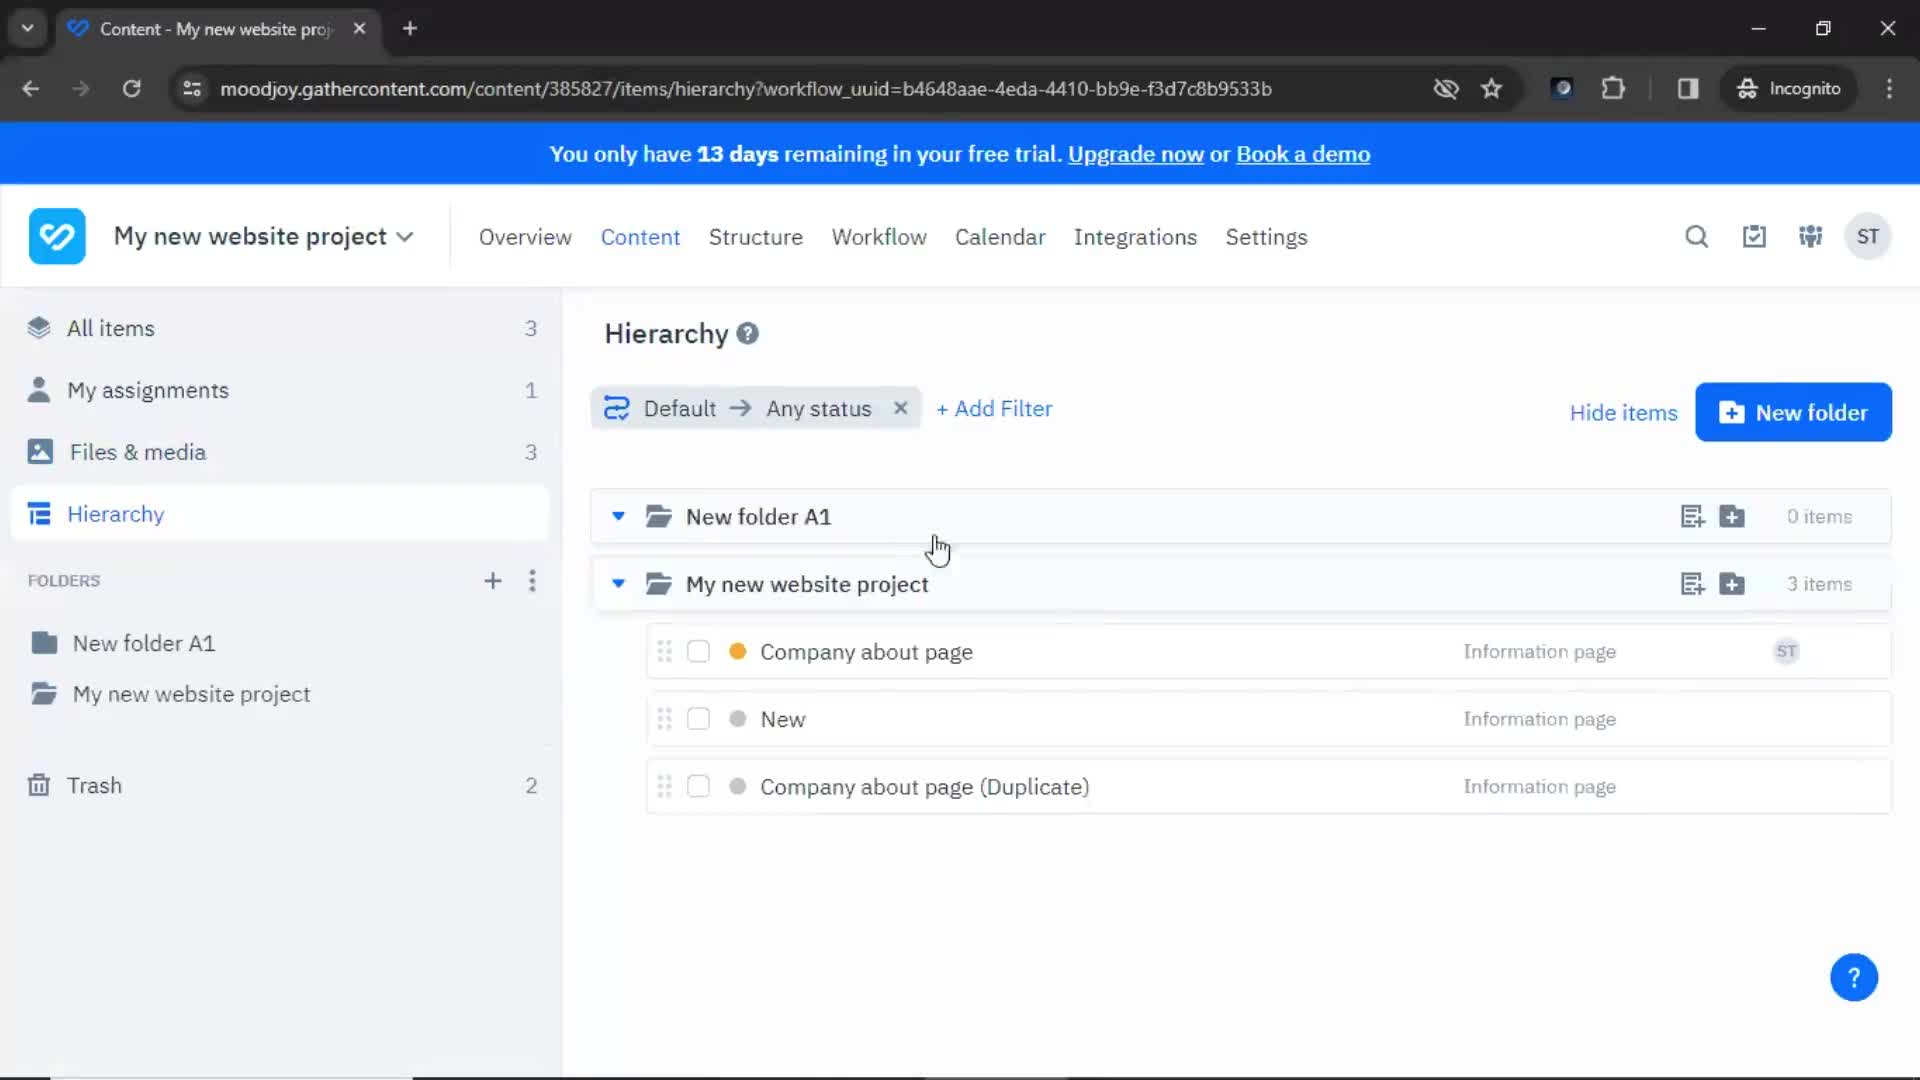Click the Hierarchy help question mark icon
1920x1080 pixels.
[747, 334]
